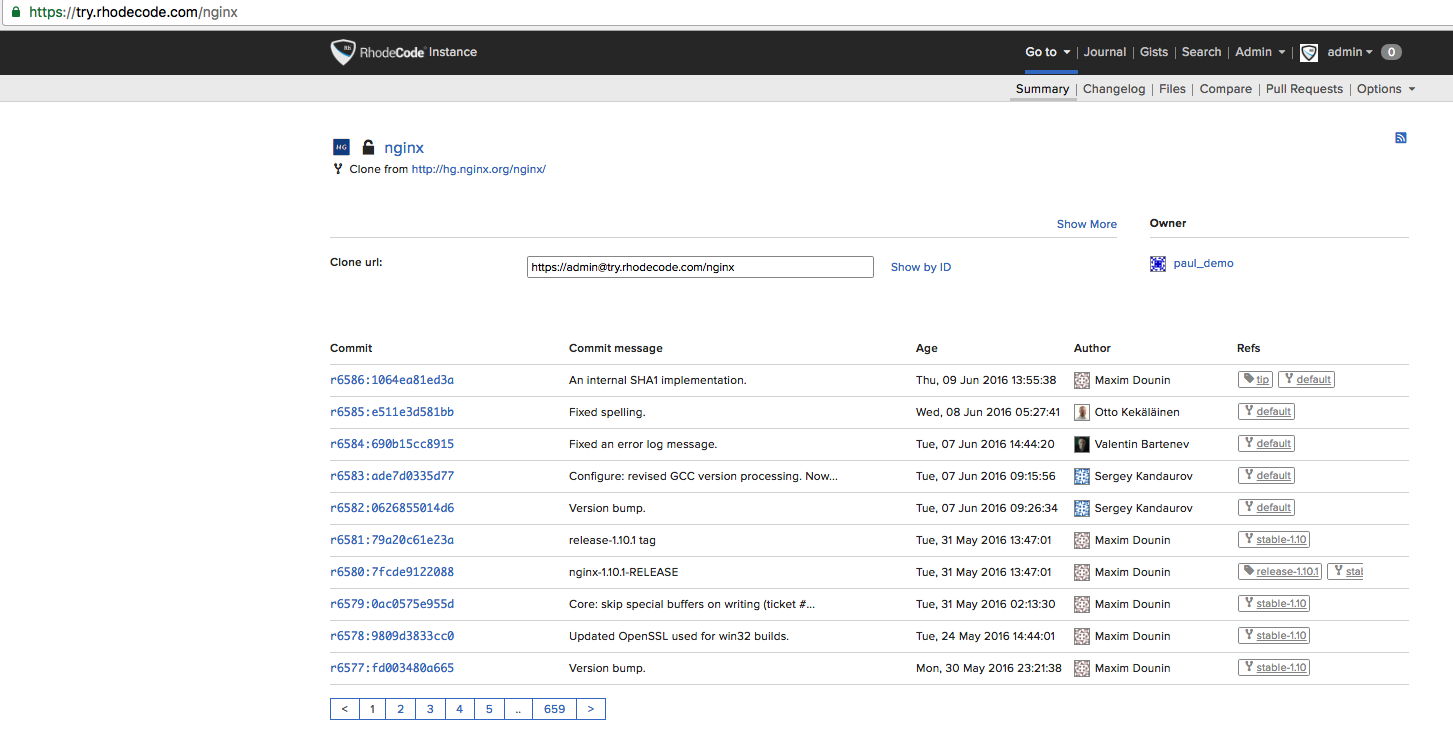This screenshot has width=1453, height=740.
Task: Click Otto Kekäläinen avatar icon
Action: 1082,412
